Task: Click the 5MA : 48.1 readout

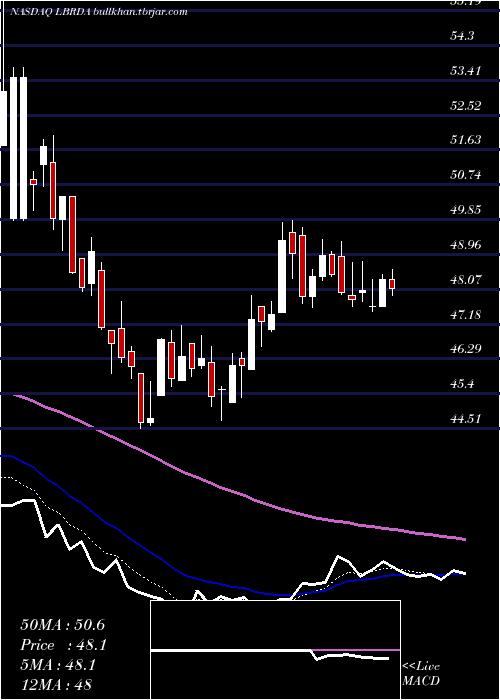Action: coord(58,665)
